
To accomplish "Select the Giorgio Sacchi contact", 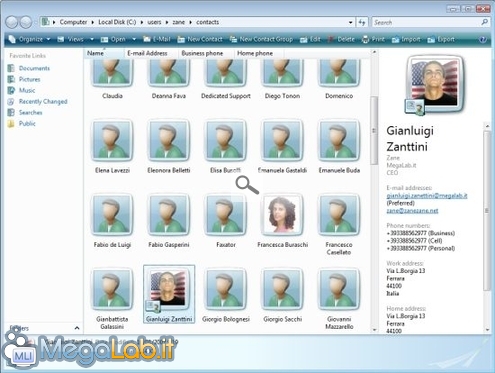I will pyautogui.click(x=282, y=295).
